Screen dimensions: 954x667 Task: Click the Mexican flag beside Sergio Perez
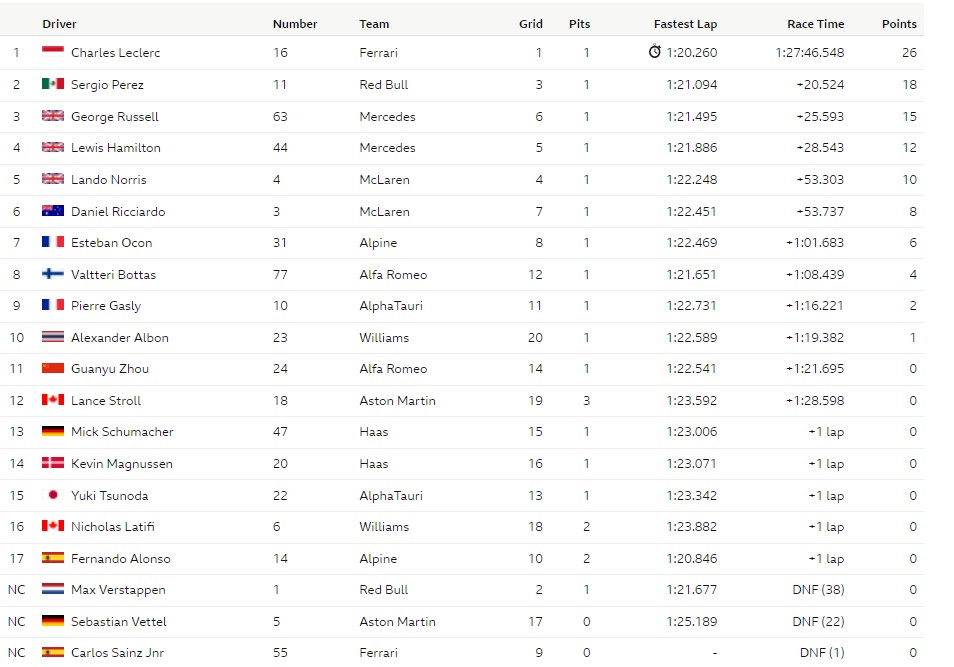pos(53,84)
